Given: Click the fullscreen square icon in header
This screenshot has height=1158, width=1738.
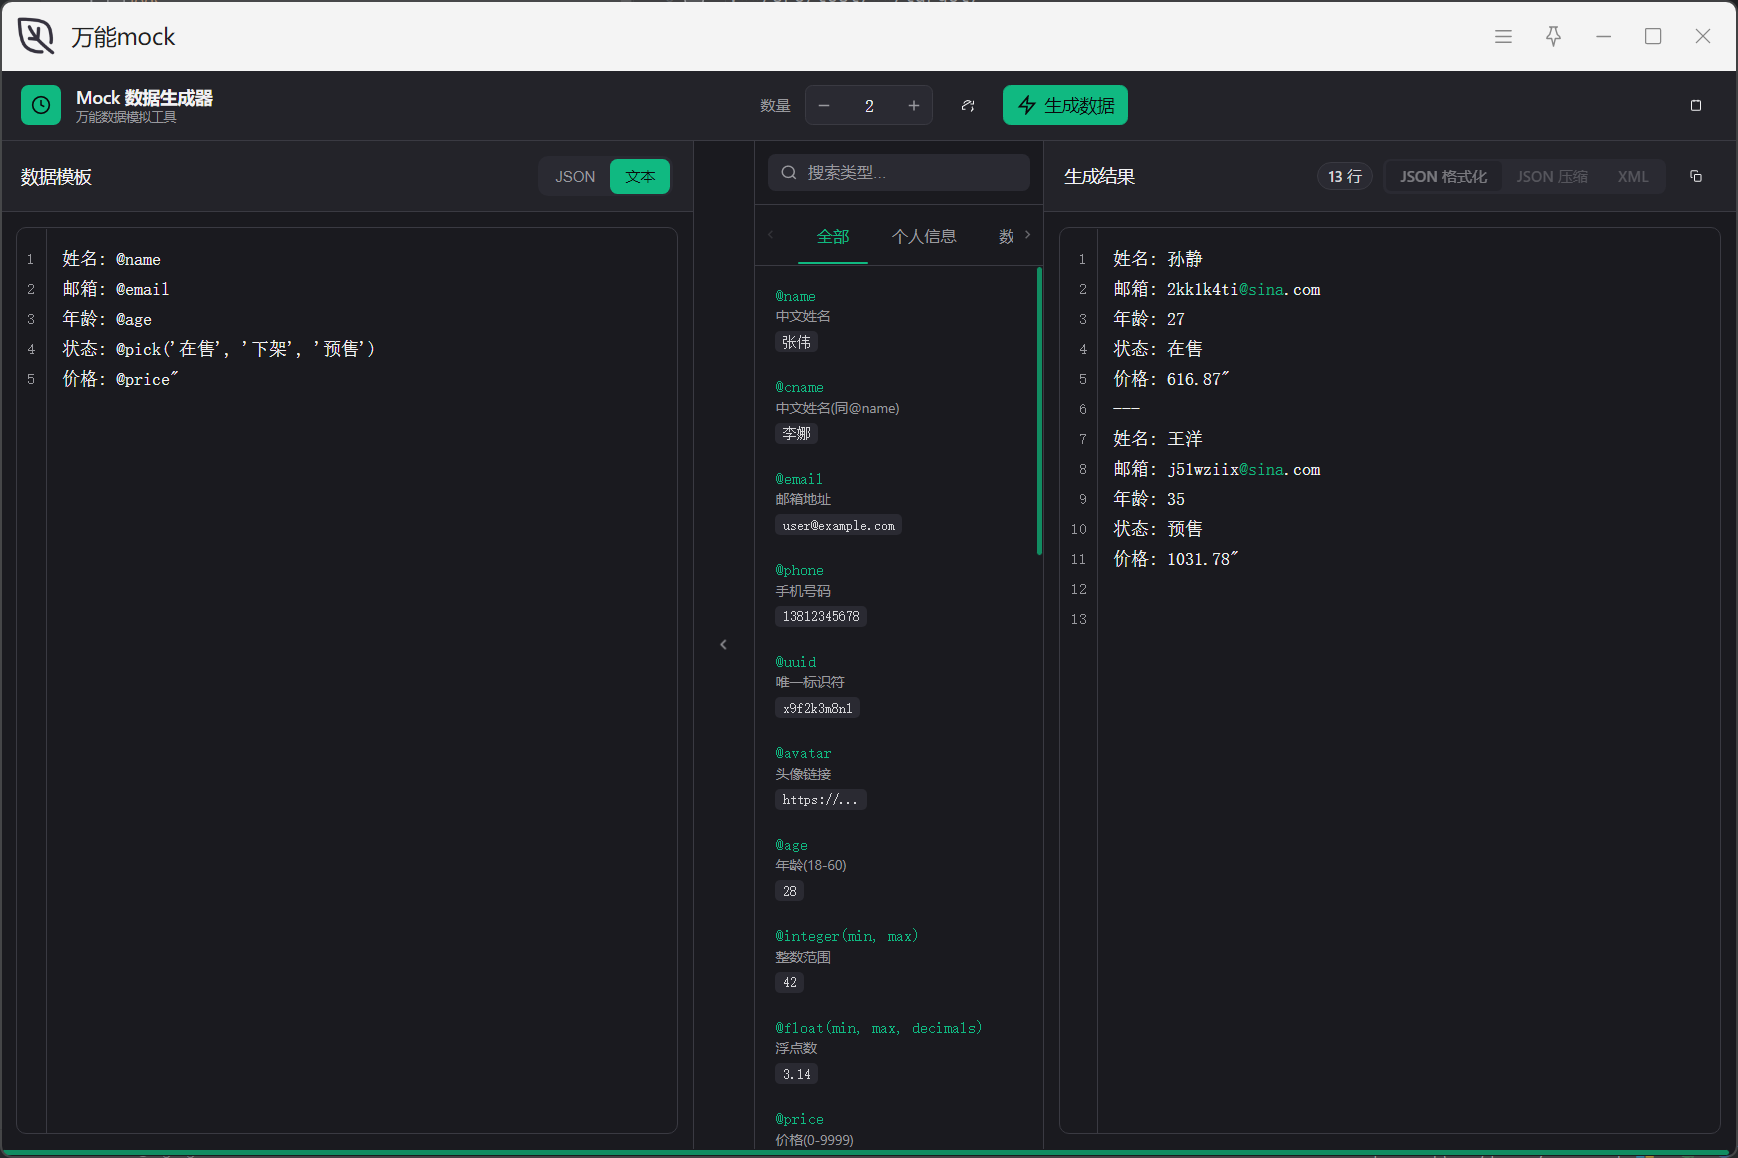Looking at the screenshot, I should pos(1696,105).
